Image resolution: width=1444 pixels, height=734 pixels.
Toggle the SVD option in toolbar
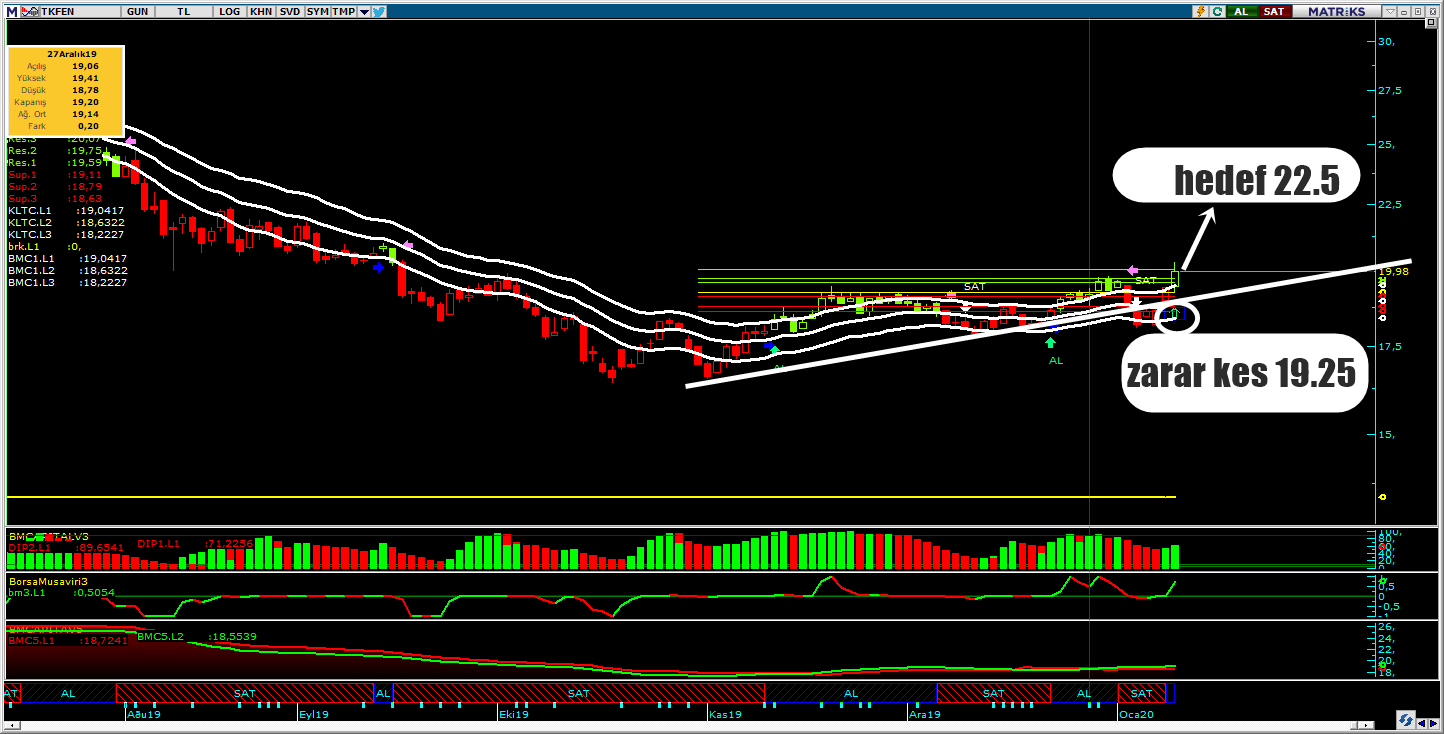point(289,11)
